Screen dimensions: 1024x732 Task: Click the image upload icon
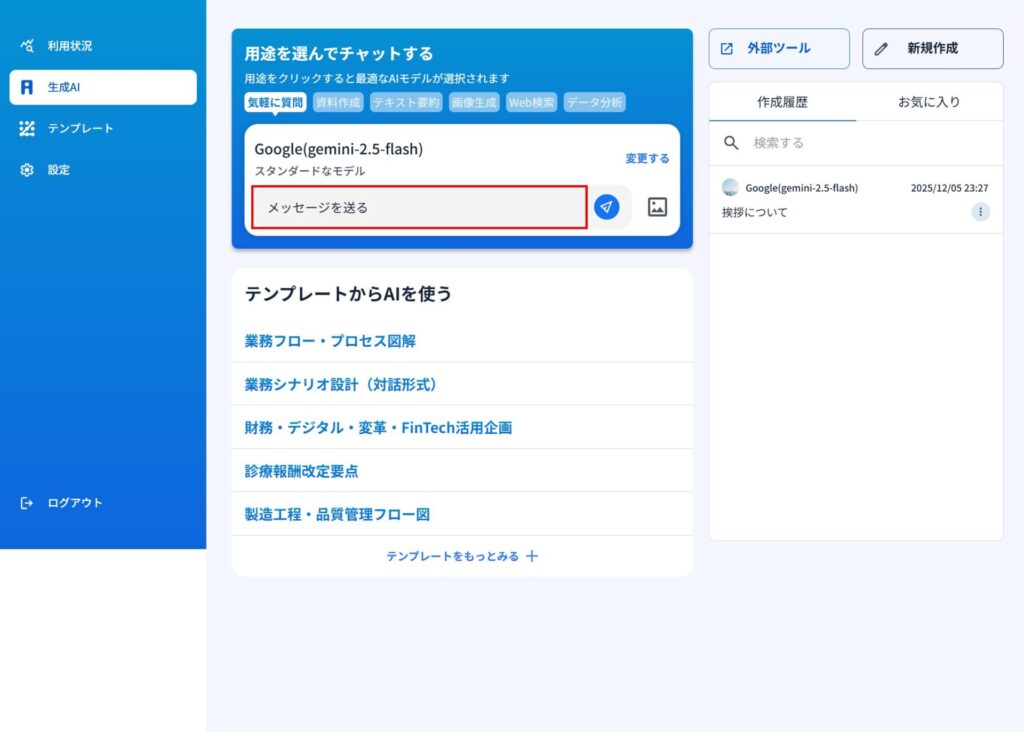(657, 207)
